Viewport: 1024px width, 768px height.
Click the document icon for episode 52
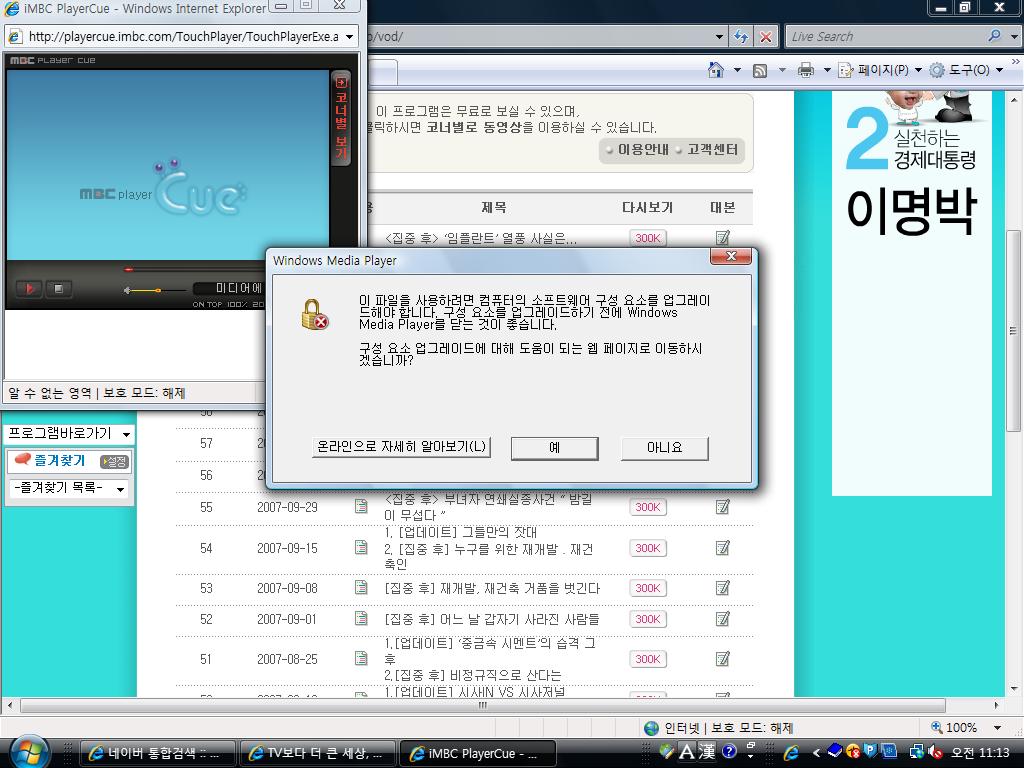click(360, 618)
